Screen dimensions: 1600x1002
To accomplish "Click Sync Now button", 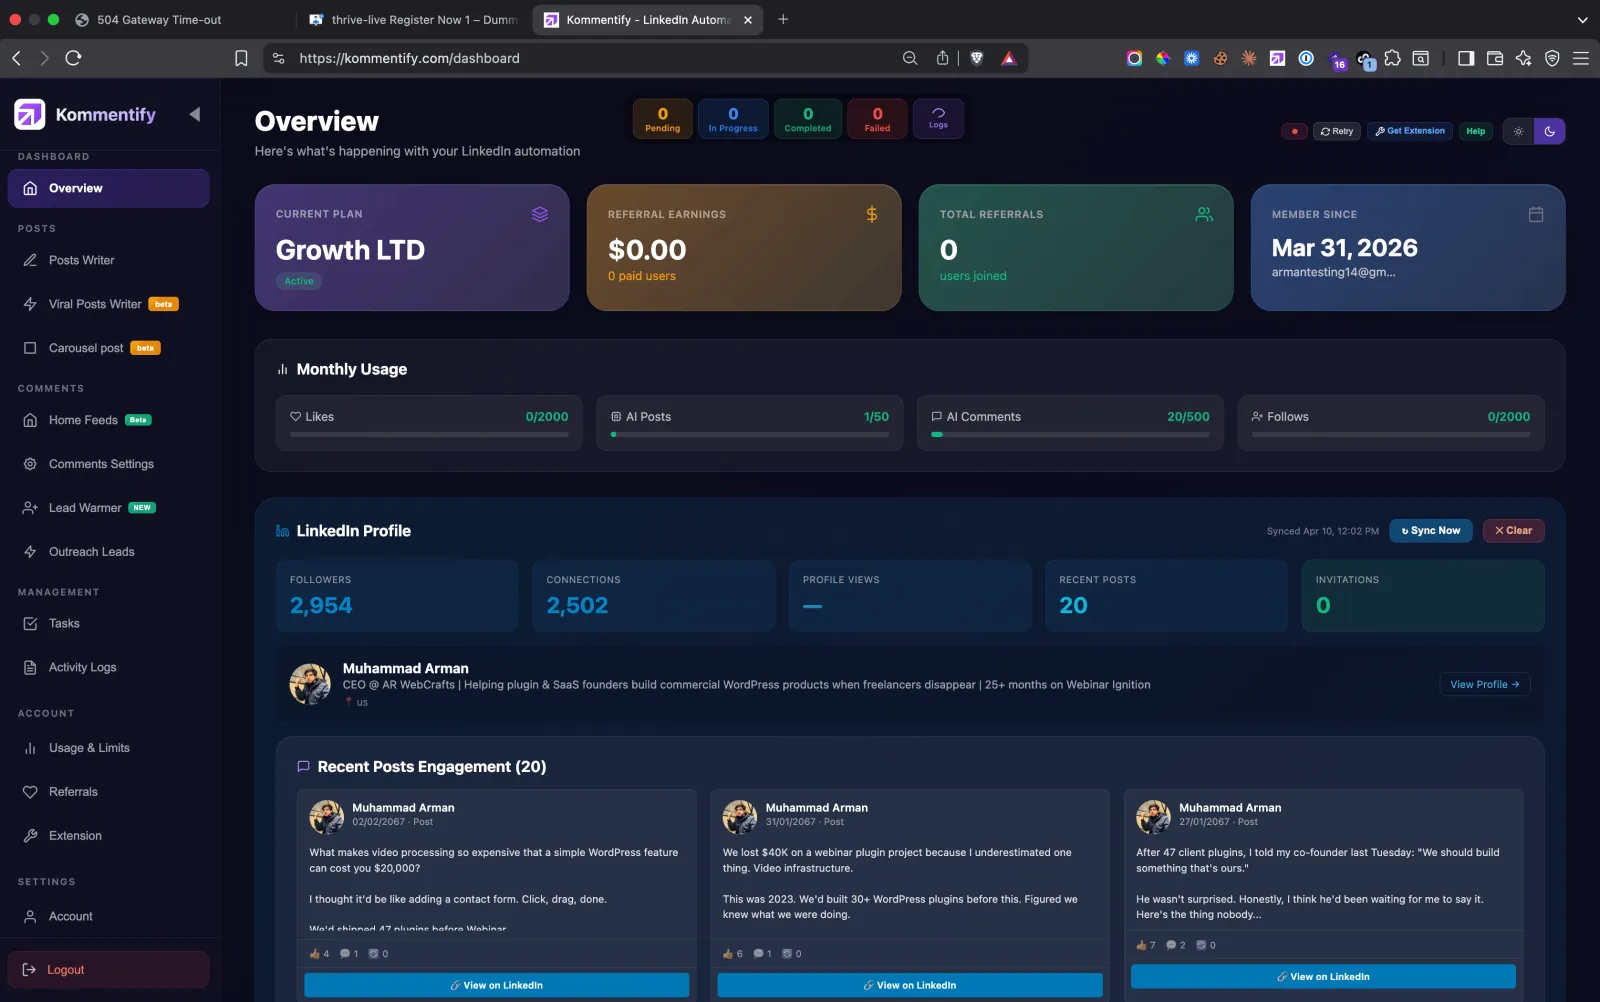I will [1431, 531].
